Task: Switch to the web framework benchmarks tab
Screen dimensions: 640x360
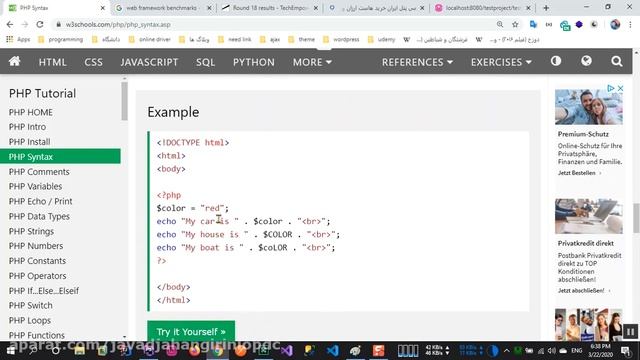Action: coord(163,8)
